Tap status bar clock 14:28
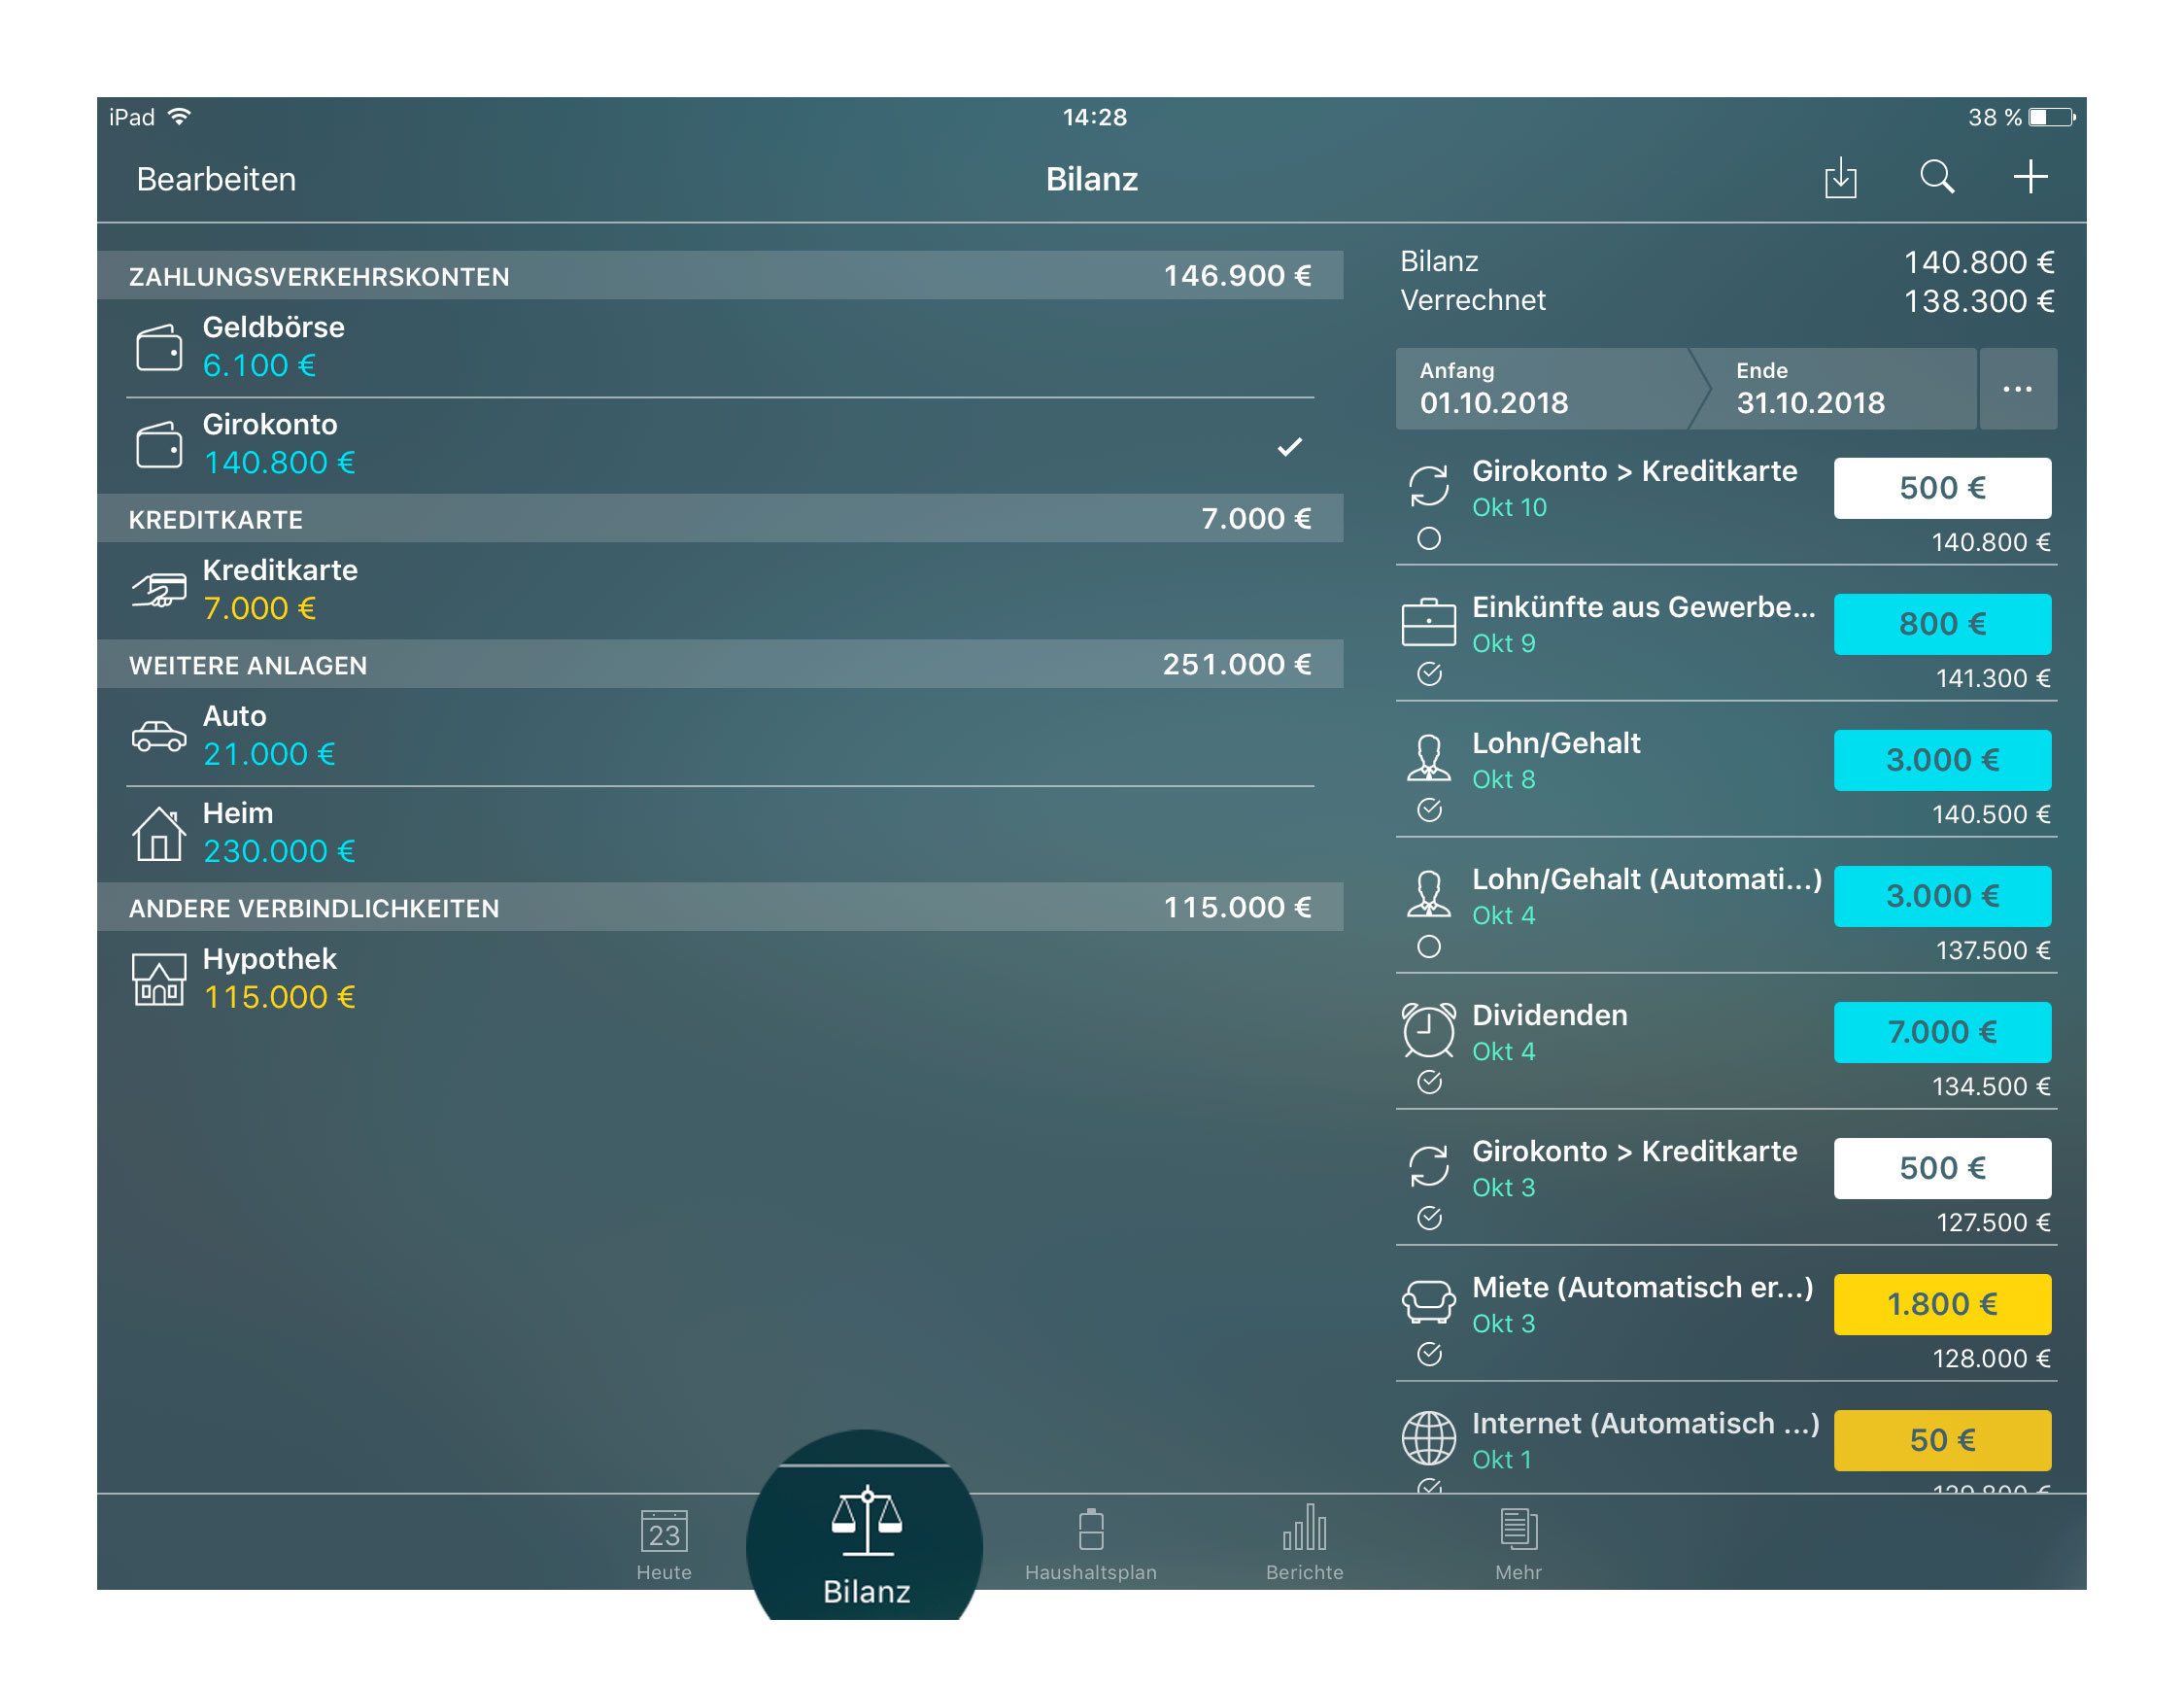Screen dimensions: 2184x1687 (x=1094, y=117)
